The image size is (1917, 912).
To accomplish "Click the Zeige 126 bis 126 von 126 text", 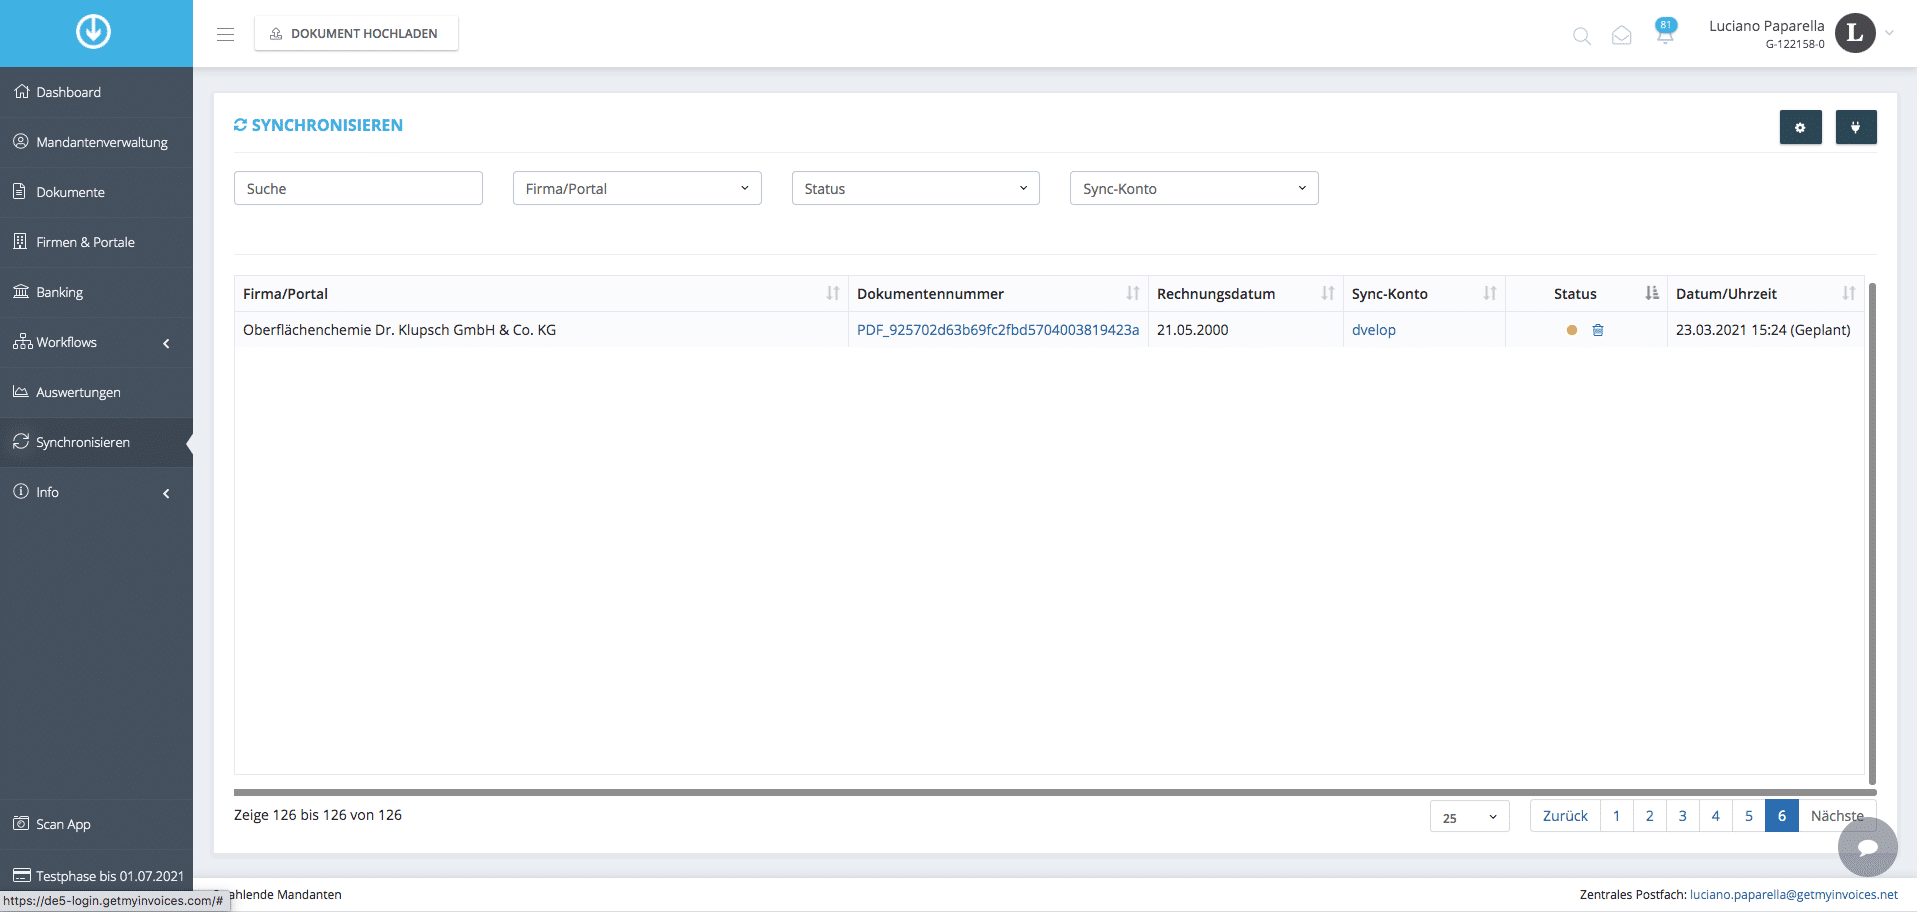I will coord(318,815).
